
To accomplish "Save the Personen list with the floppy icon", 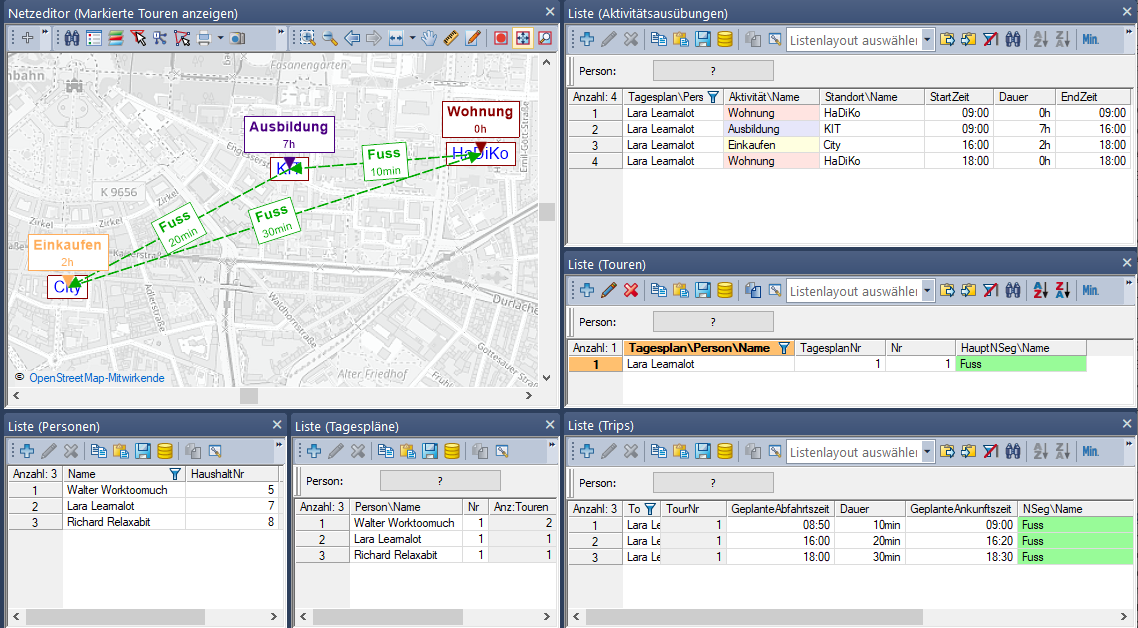I will coord(143,452).
